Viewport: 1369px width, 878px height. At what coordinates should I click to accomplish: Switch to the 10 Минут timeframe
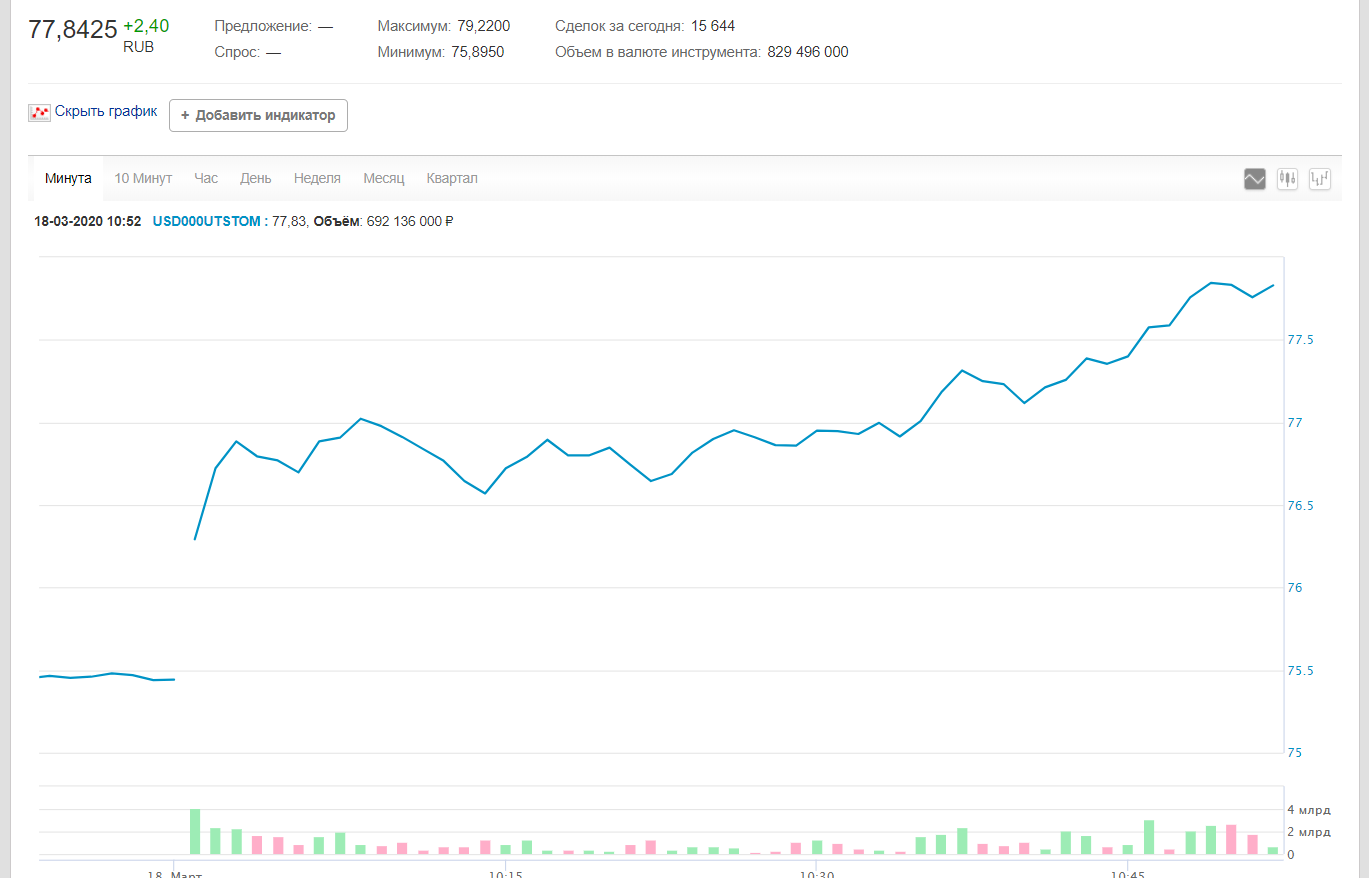click(x=143, y=178)
